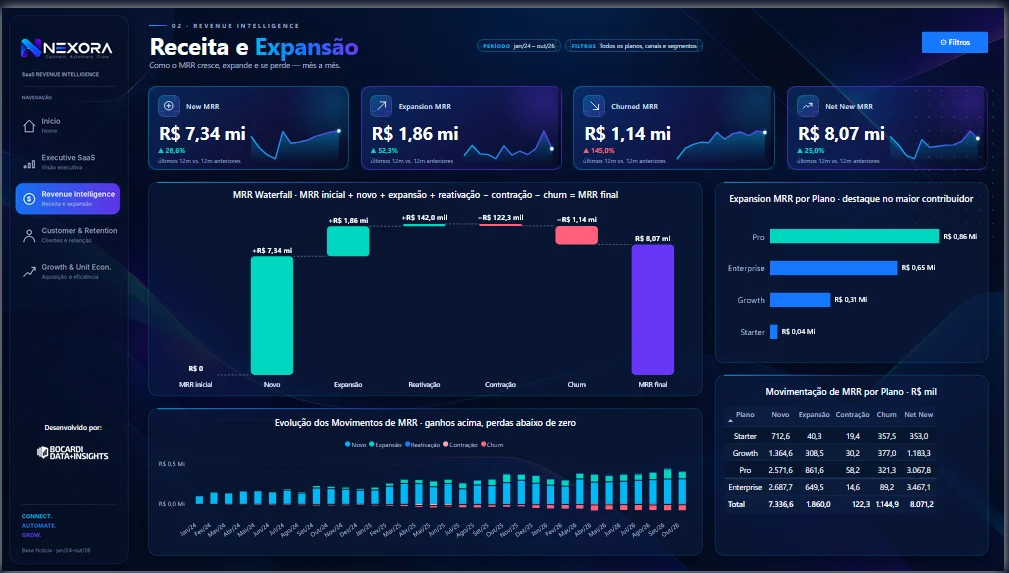Select the Pro plan expansion bar

tap(855, 236)
